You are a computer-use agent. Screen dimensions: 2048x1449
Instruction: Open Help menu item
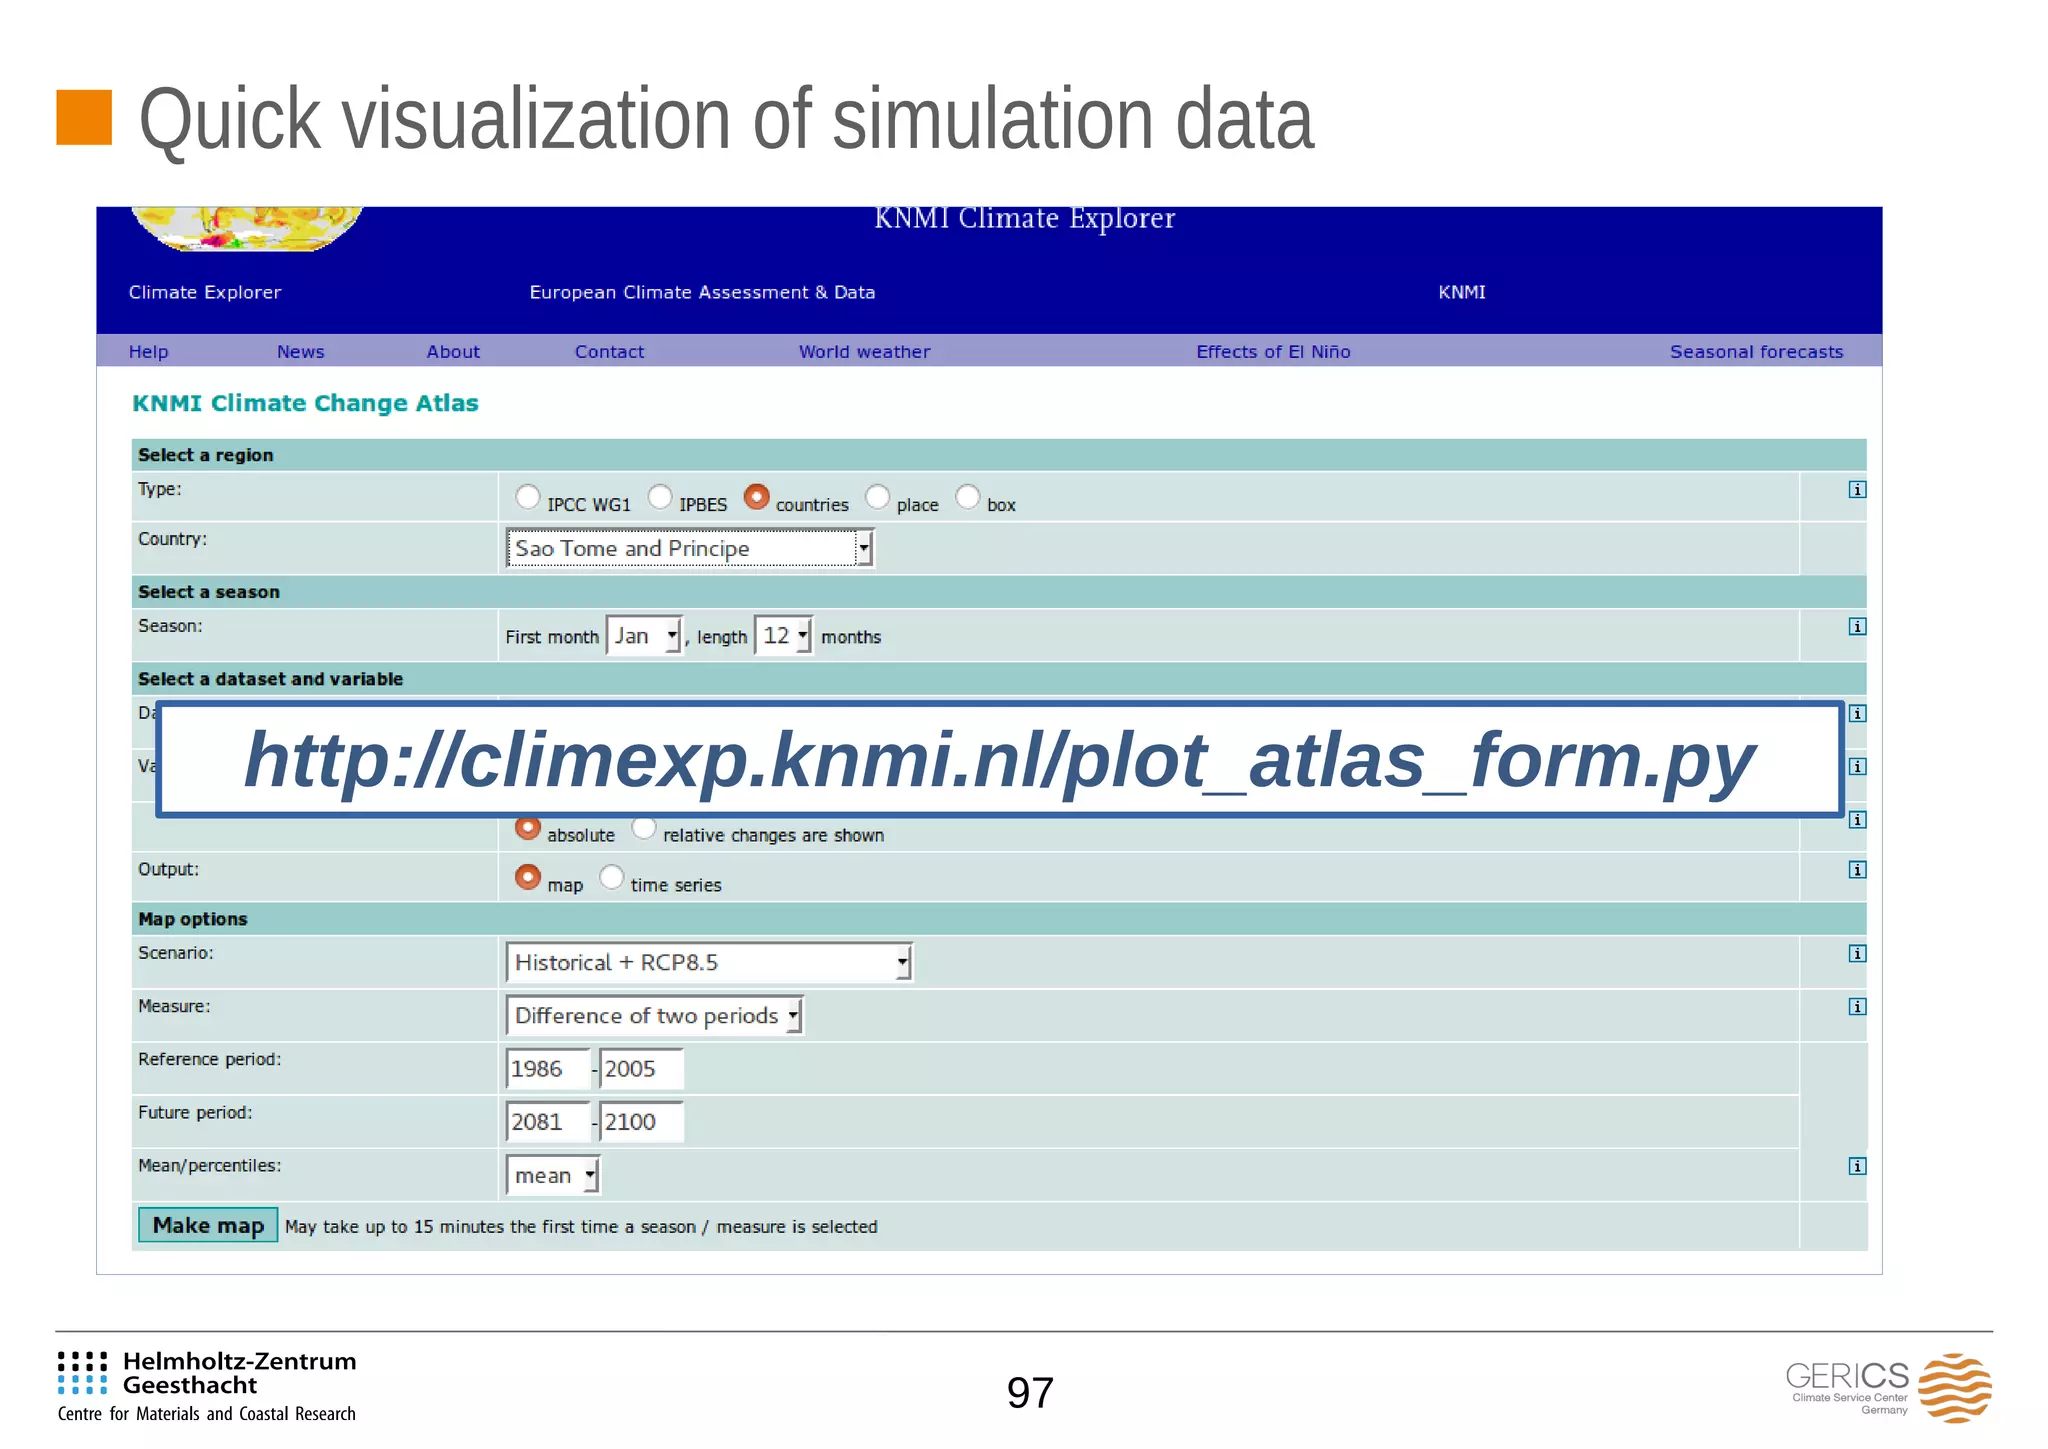(x=149, y=352)
